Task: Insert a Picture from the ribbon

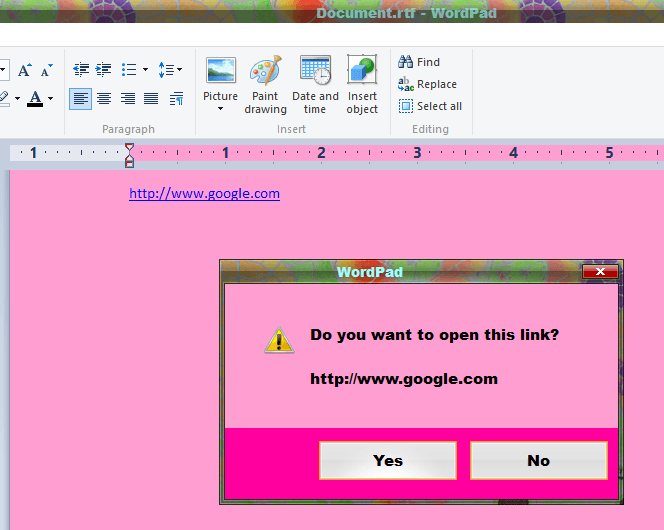Action: point(221,77)
